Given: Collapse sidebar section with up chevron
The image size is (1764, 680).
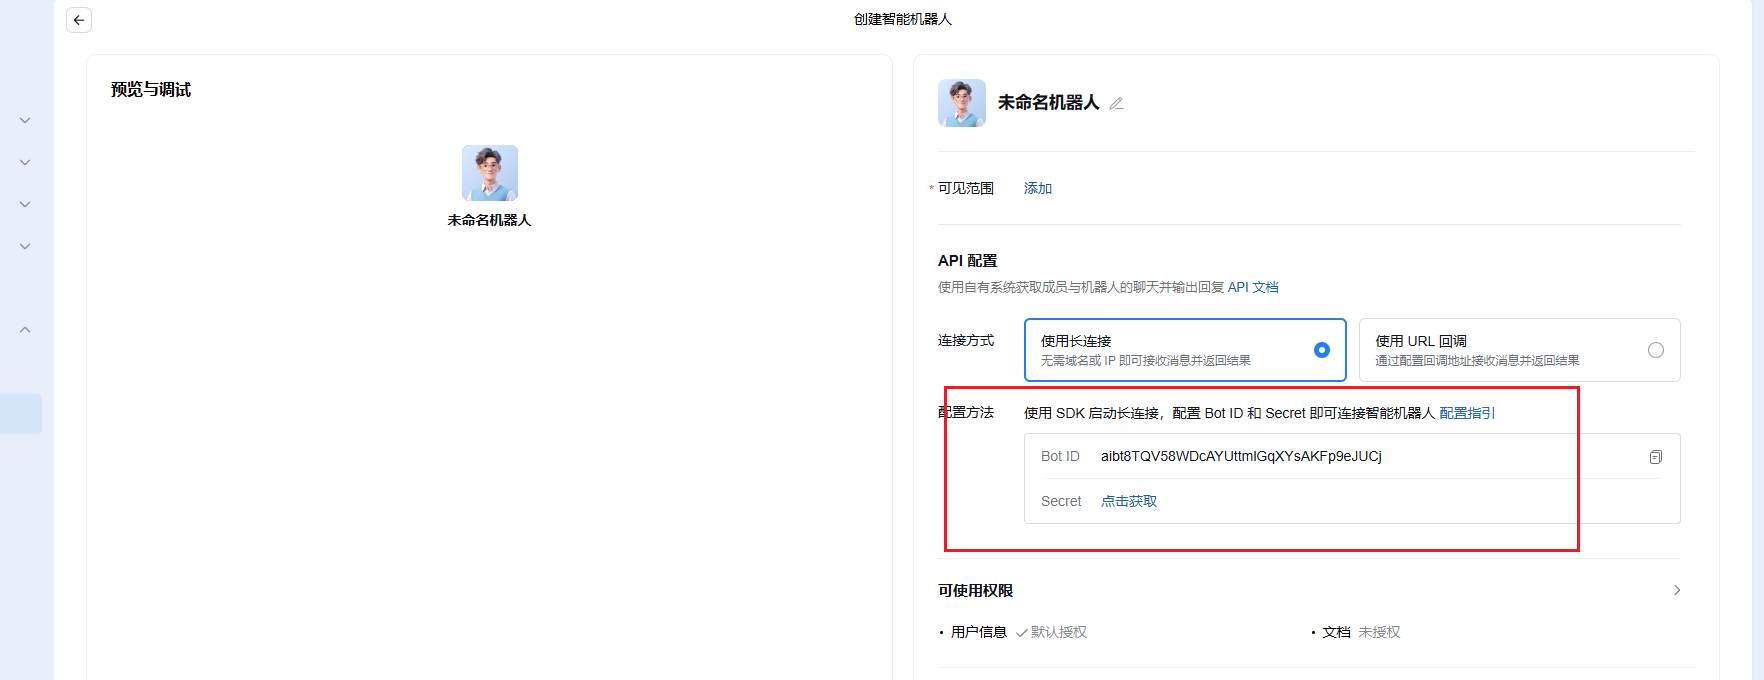Looking at the screenshot, I should pos(25,330).
